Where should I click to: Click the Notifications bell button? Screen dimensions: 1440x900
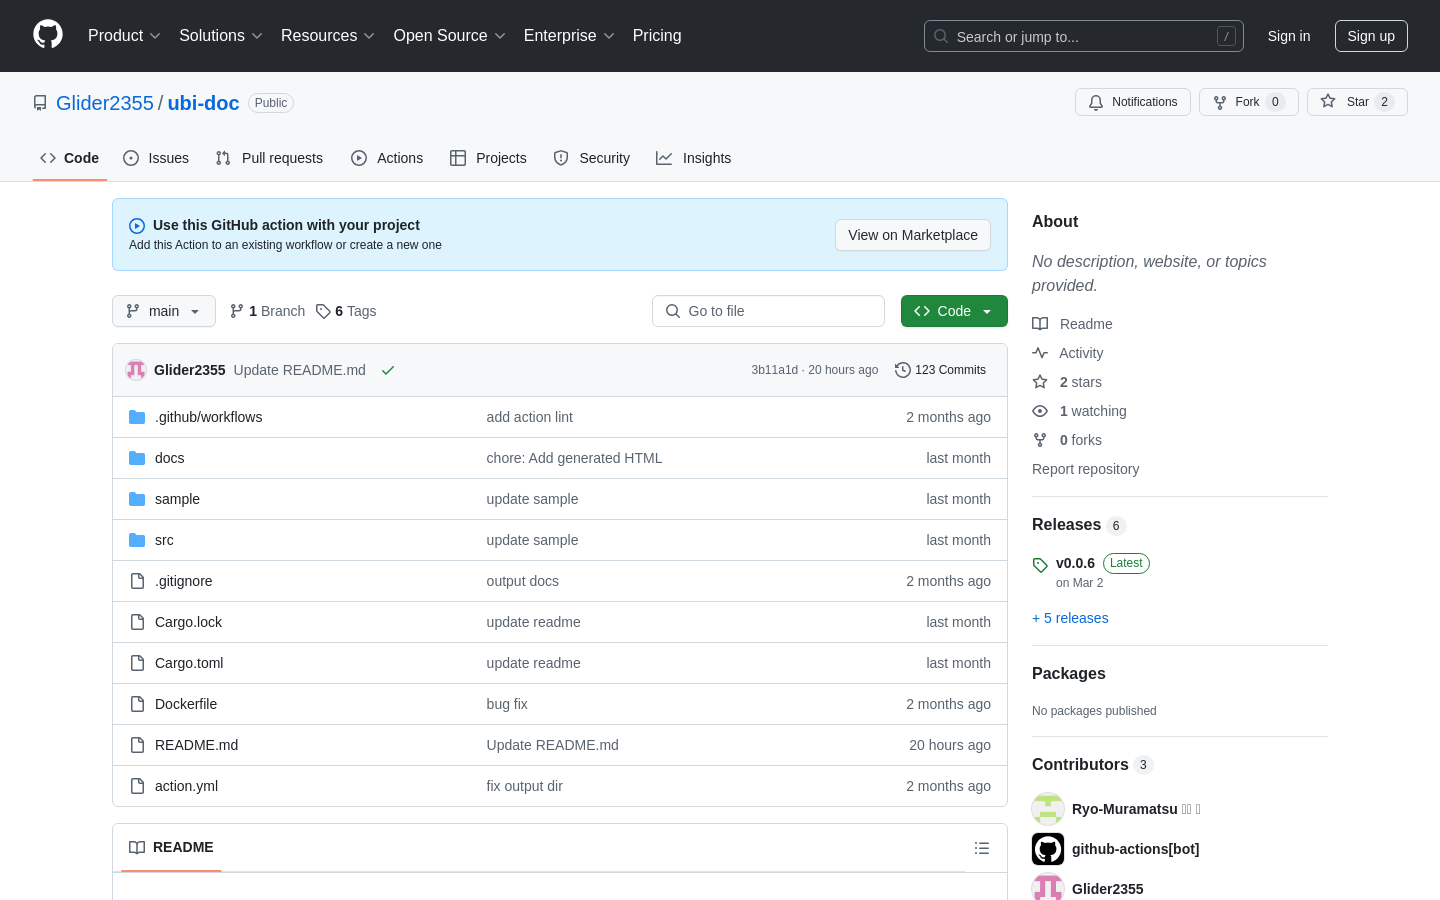(x=1133, y=102)
